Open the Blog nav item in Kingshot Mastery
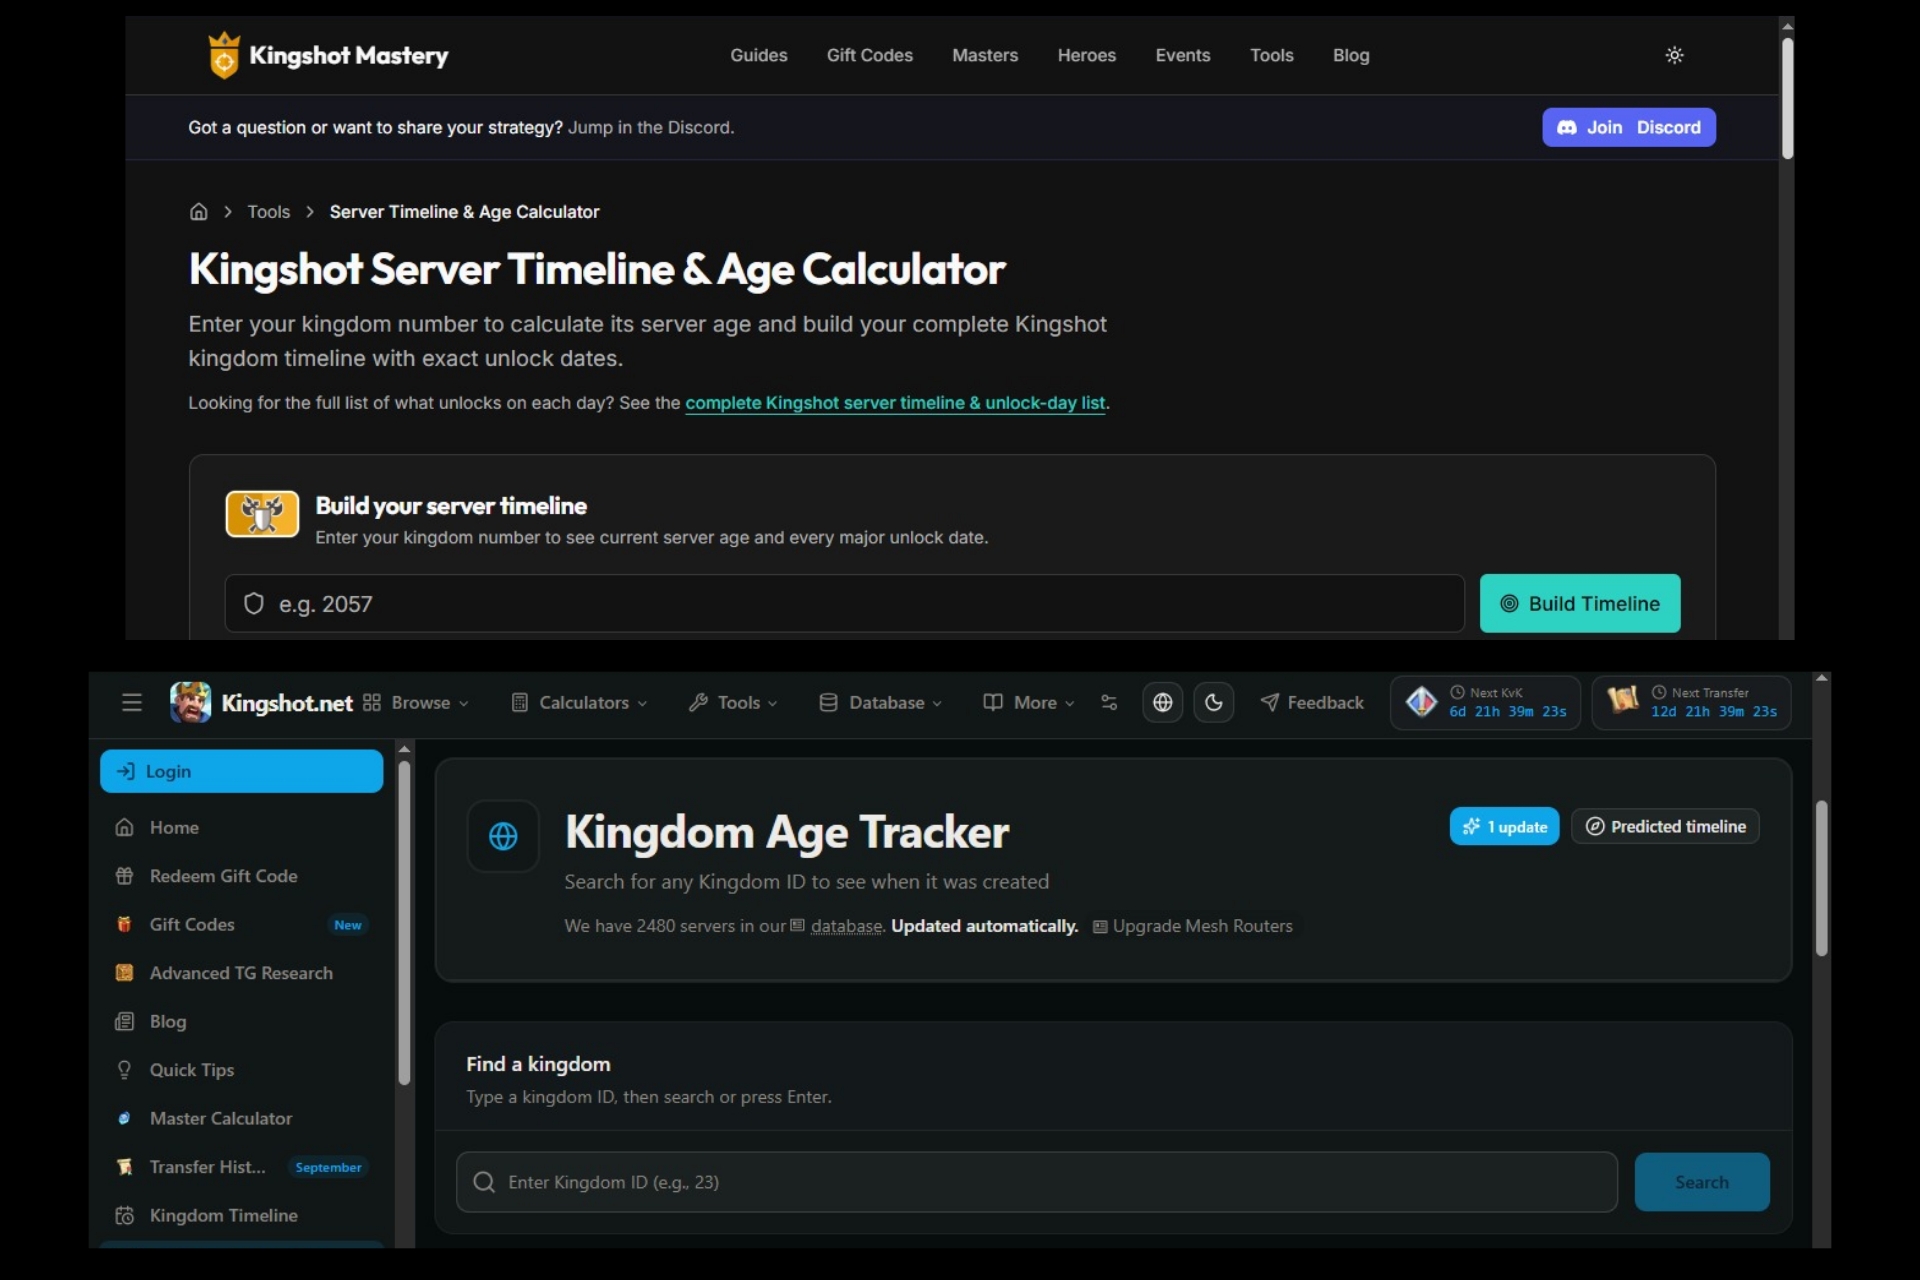The height and width of the screenshot is (1280, 1920). coord(1350,55)
